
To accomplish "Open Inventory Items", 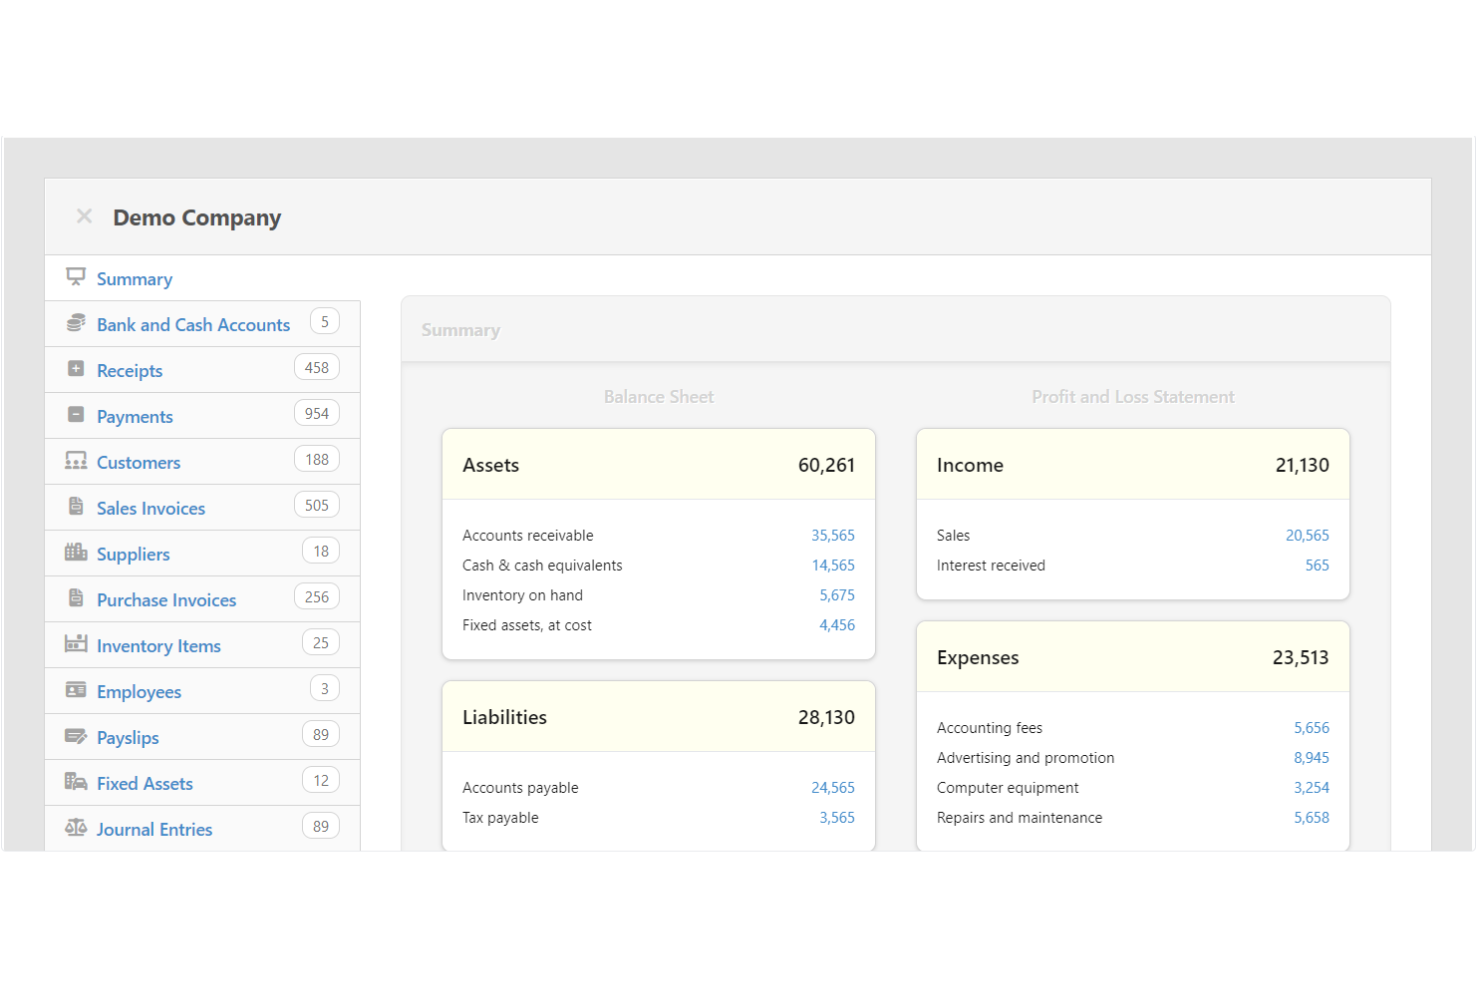I will coord(158,647).
